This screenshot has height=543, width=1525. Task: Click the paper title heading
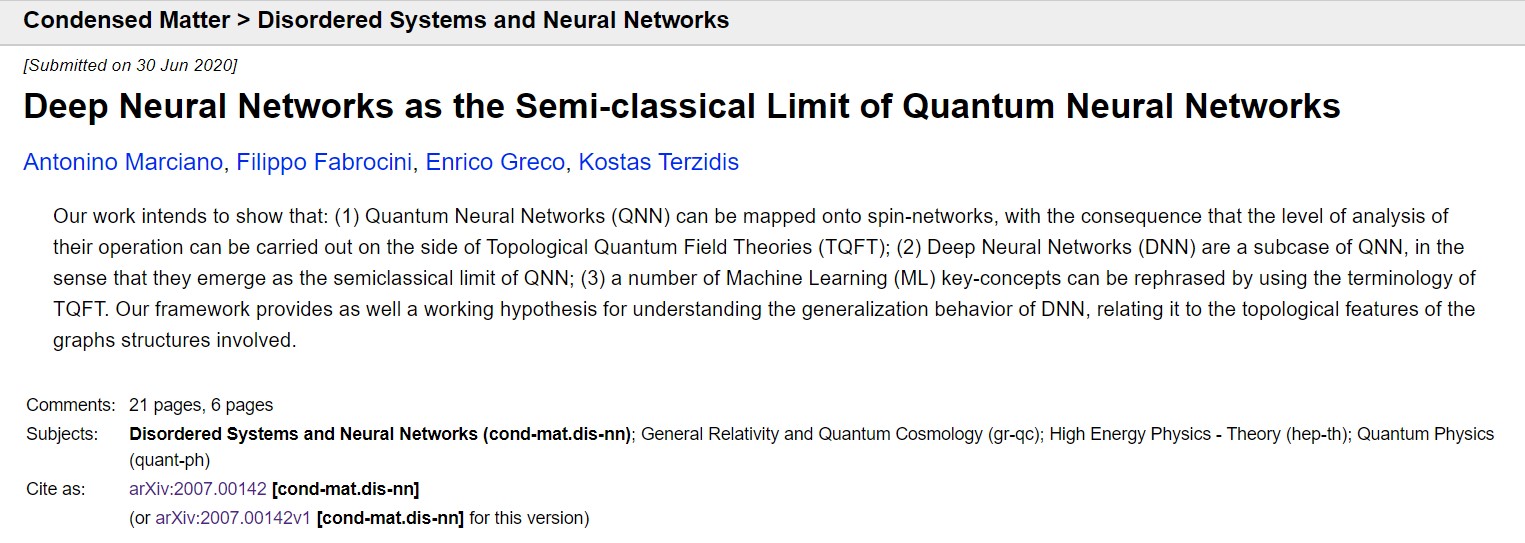coord(681,106)
